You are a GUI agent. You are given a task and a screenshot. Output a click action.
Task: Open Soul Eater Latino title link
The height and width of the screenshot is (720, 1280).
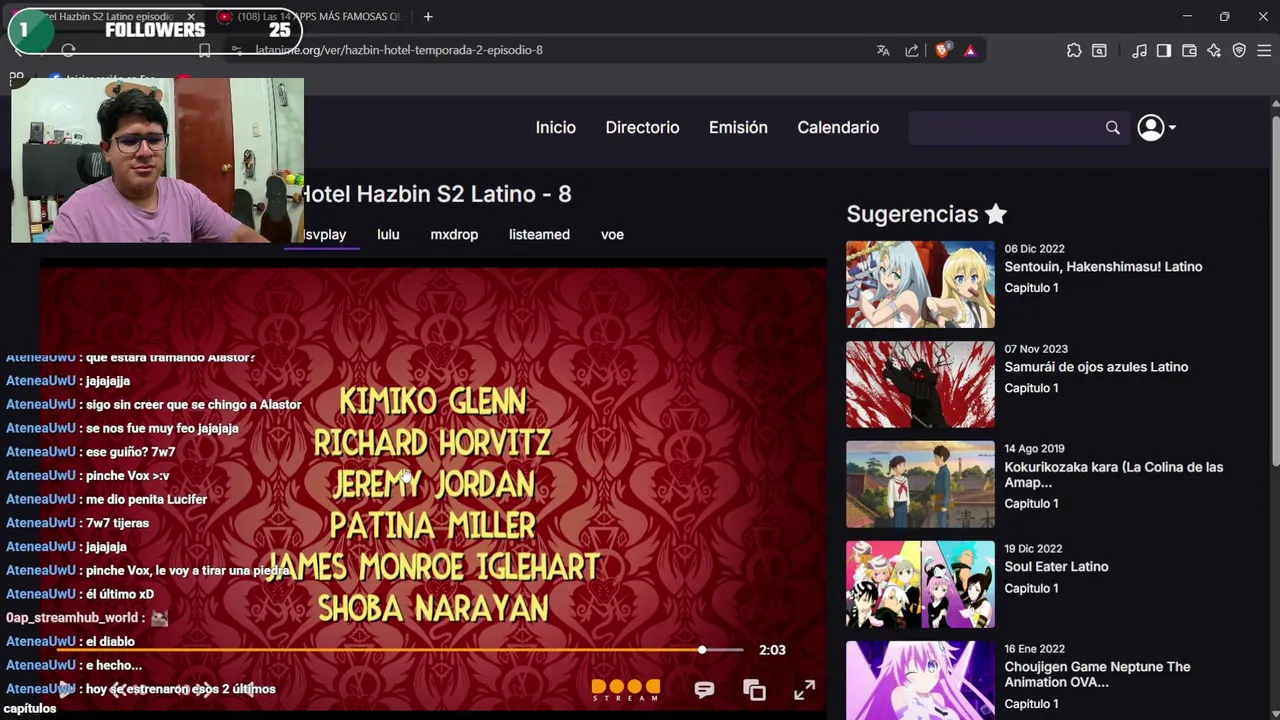(1056, 567)
